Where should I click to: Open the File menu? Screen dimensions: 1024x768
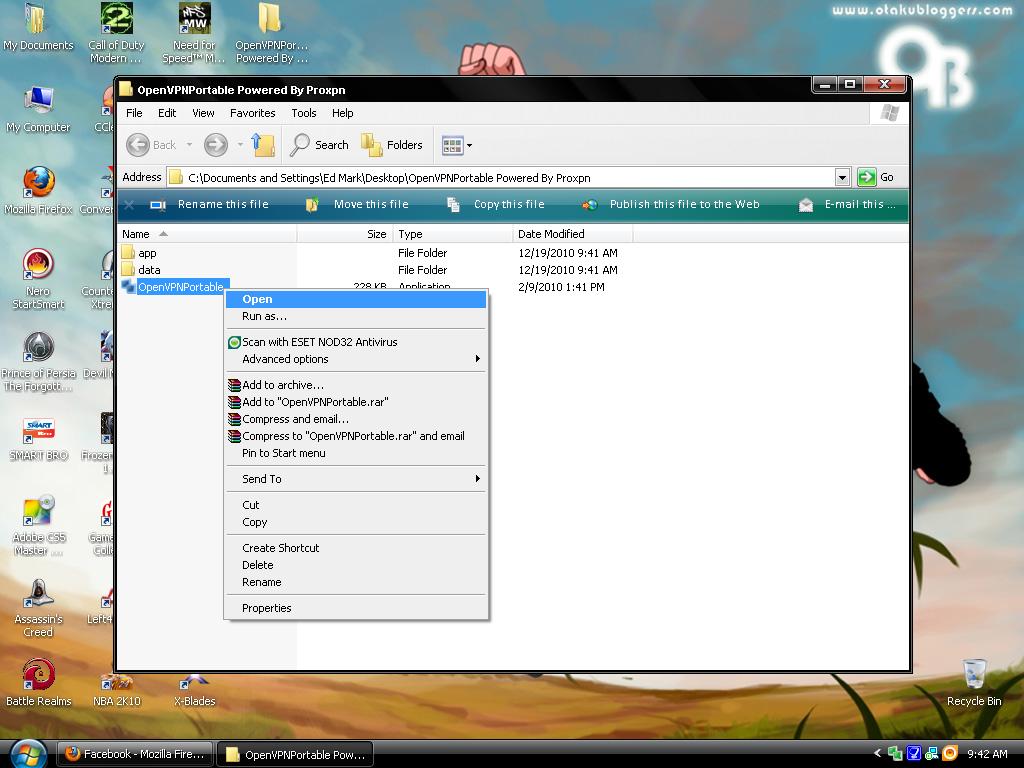pos(134,113)
